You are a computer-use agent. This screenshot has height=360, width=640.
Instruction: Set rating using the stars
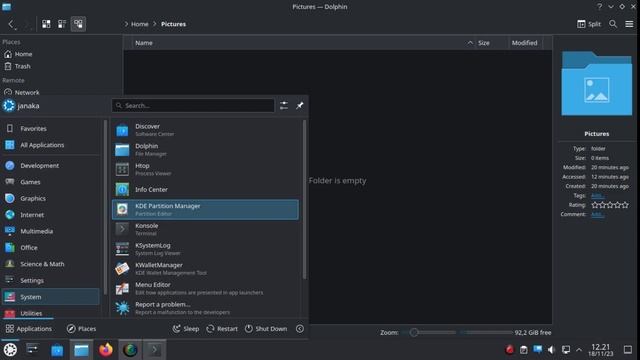[610, 205]
